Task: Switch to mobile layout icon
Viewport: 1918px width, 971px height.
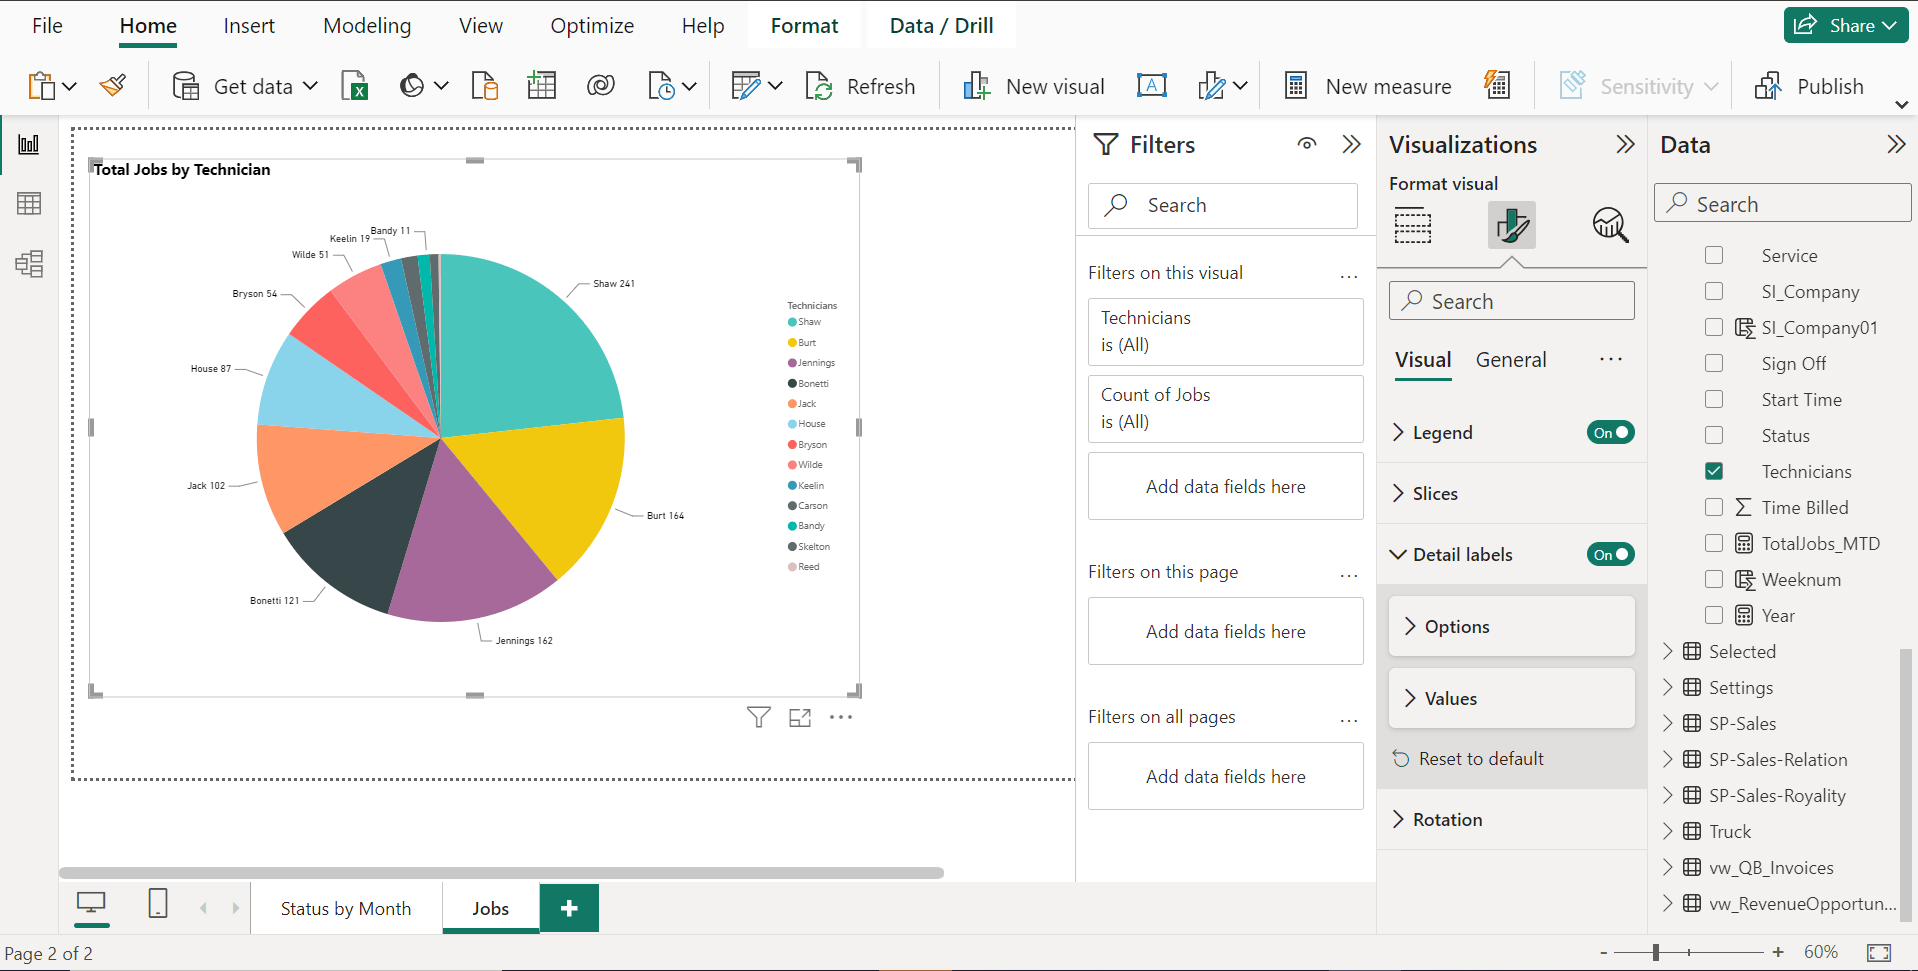Action: [x=158, y=904]
